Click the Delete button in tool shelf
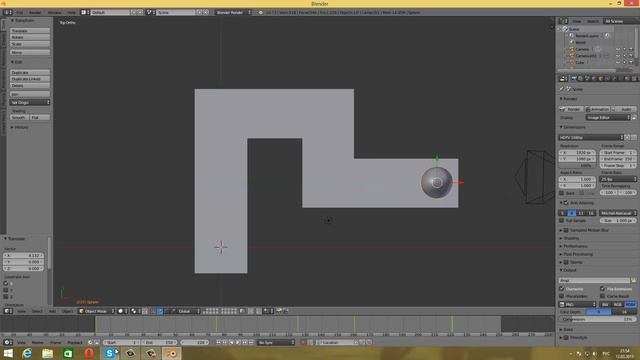The image size is (640, 360). point(30,85)
